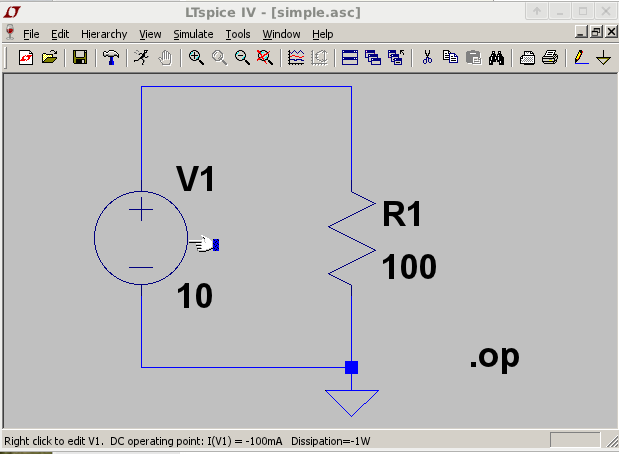The height and width of the screenshot is (454, 619).
Task: Click the wire junction square above ground
Action: (351, 367)
